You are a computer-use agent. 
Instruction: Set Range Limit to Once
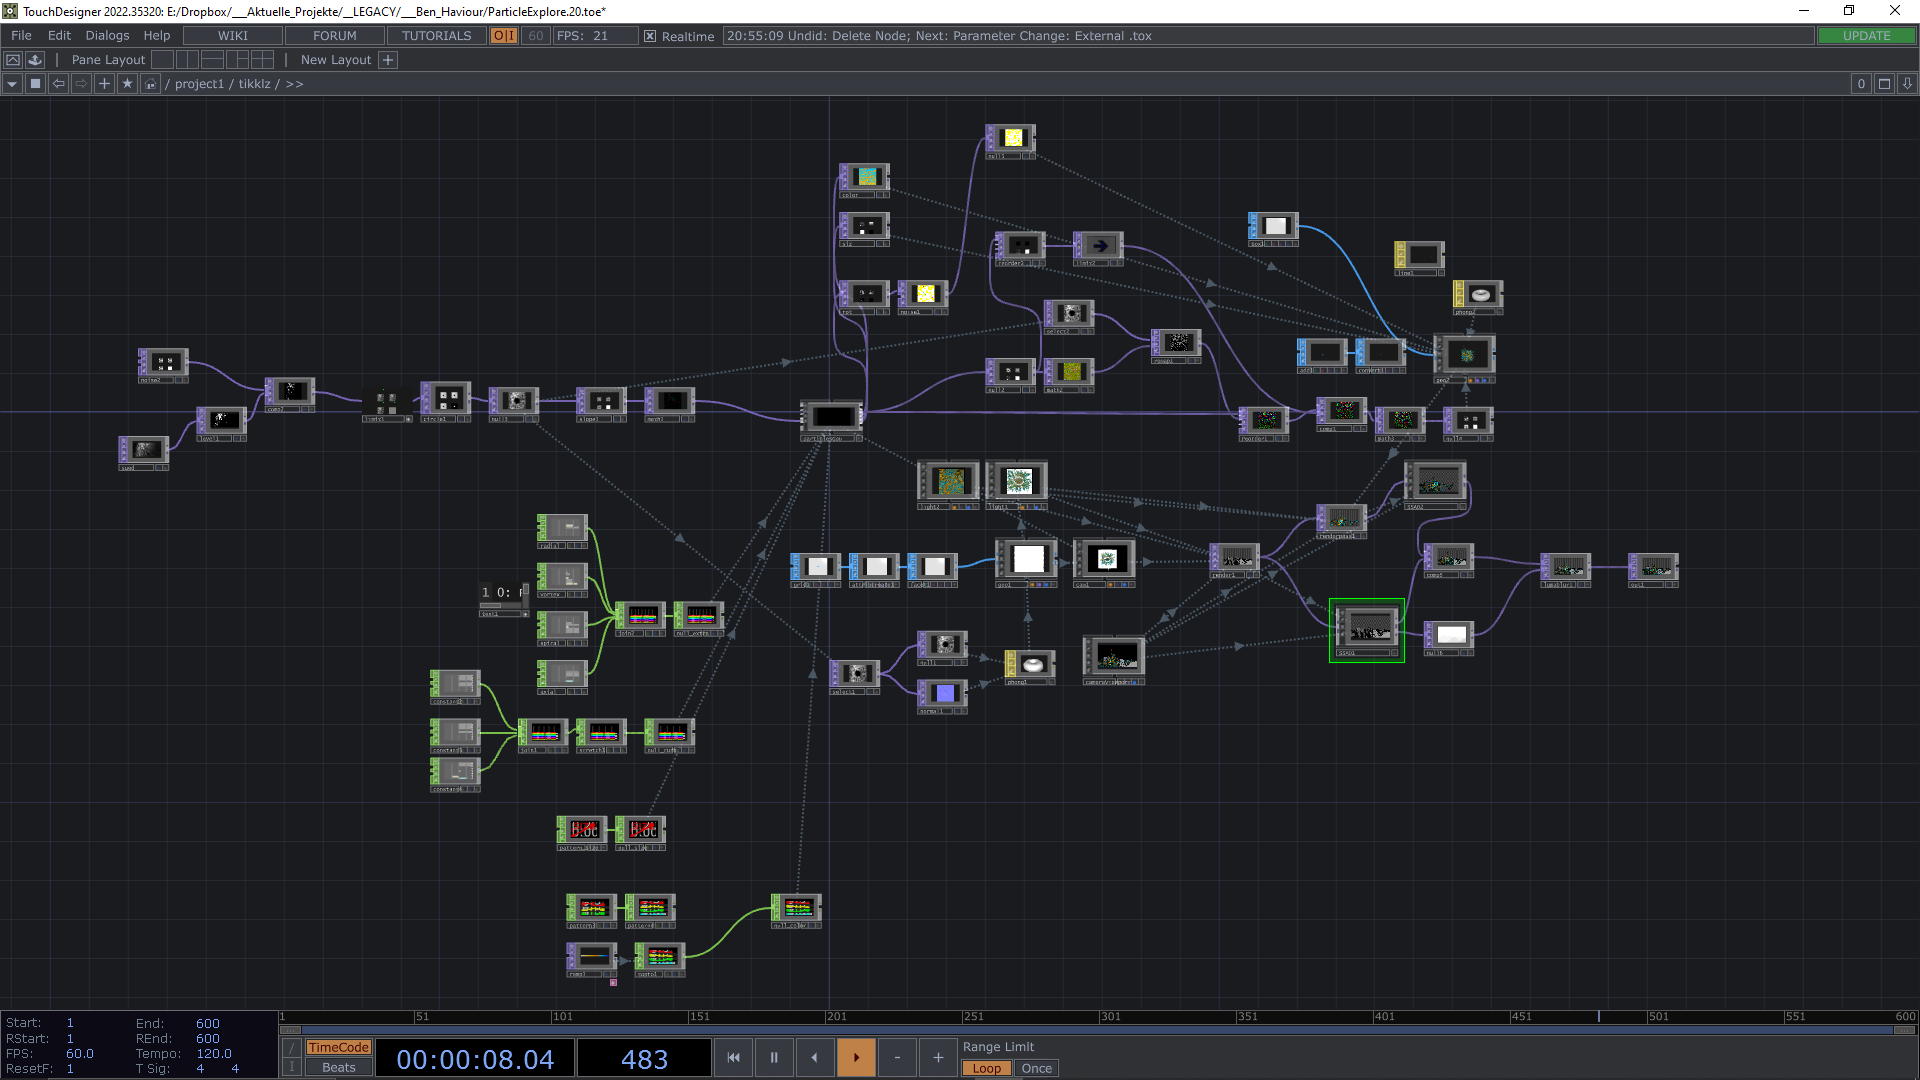(1036, 1068)
